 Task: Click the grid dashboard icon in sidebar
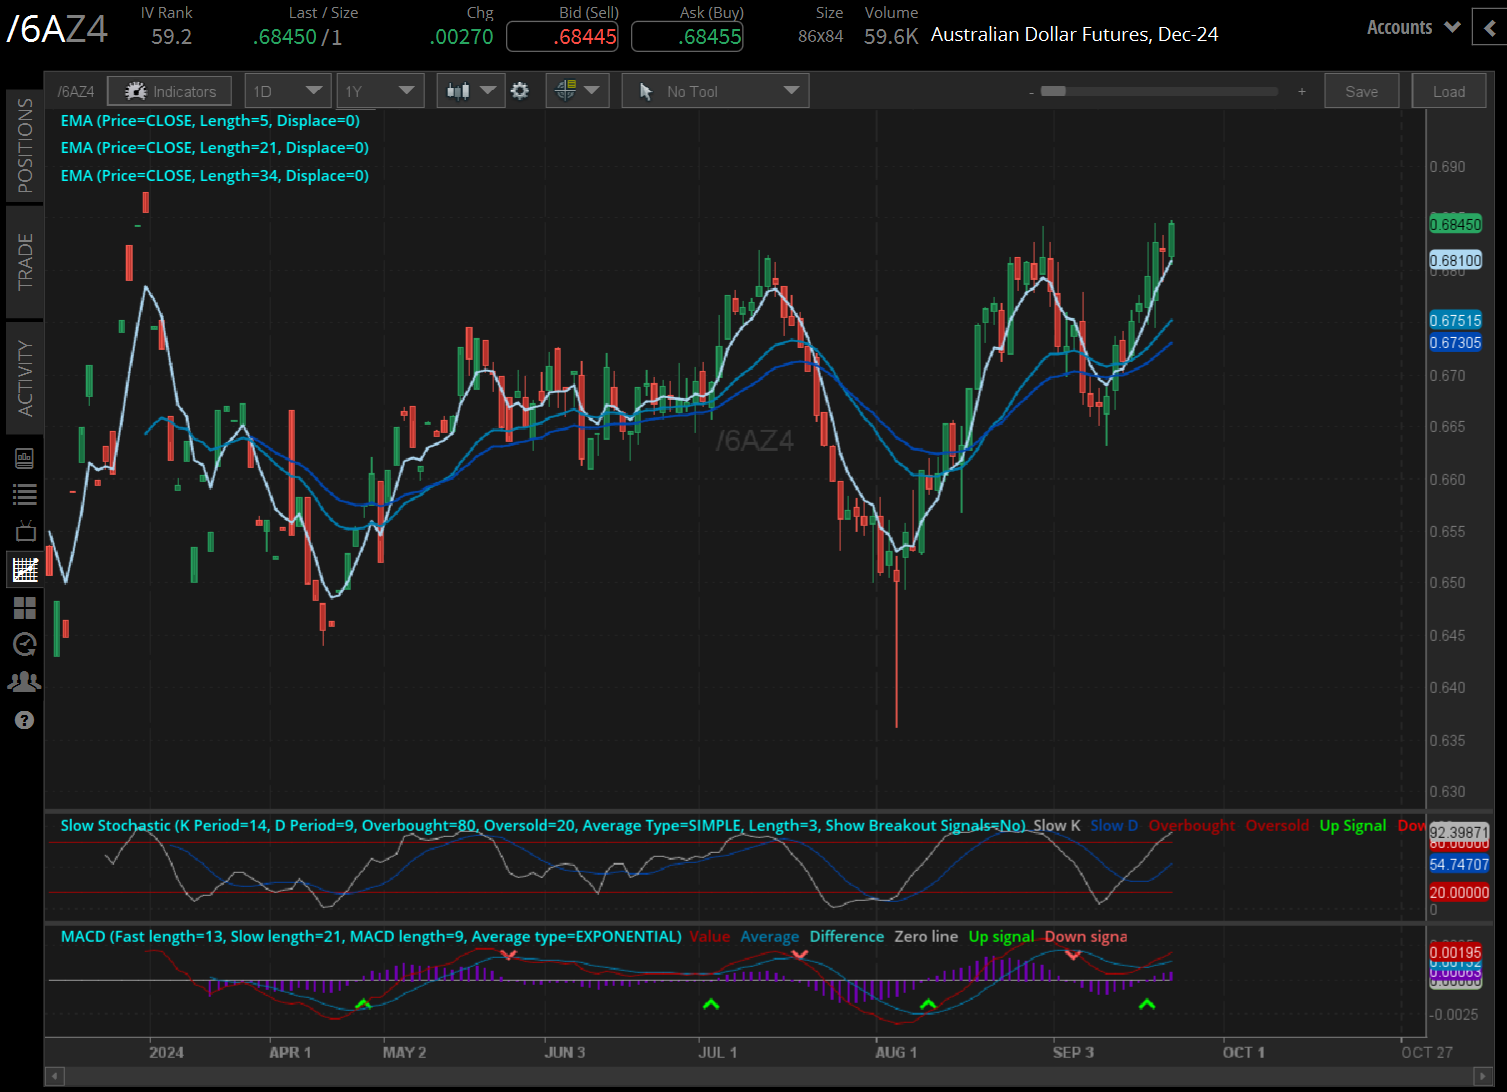[25, 607]
